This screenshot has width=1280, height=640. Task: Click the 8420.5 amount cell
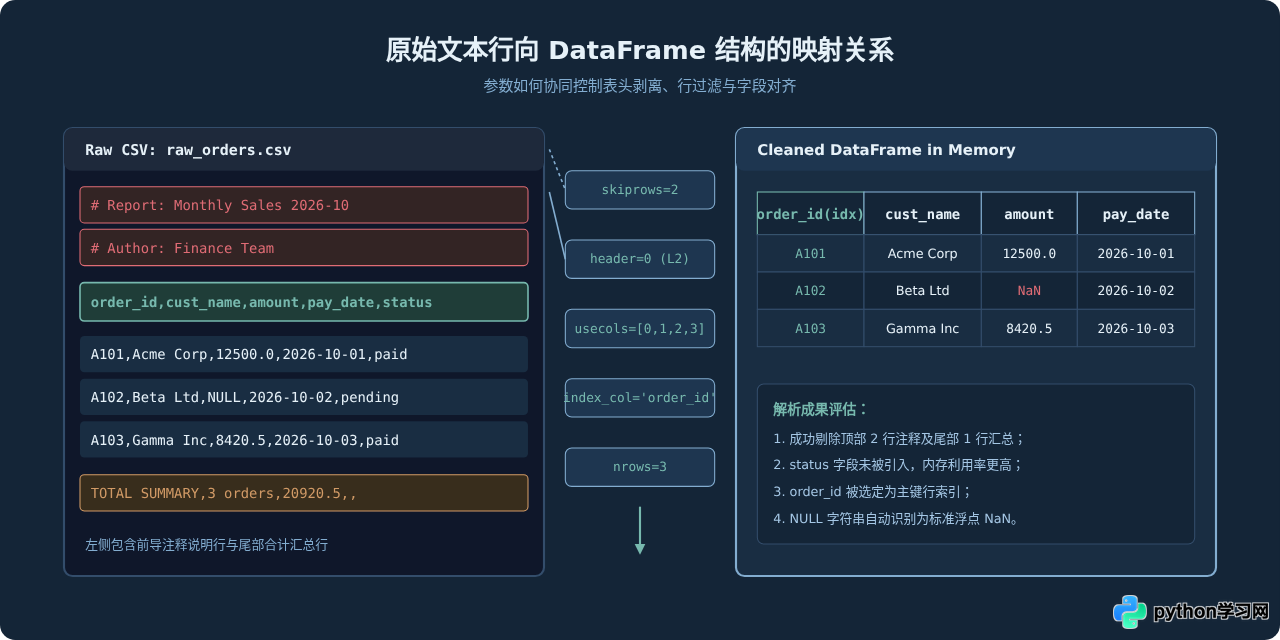[x=1029, y=328]
